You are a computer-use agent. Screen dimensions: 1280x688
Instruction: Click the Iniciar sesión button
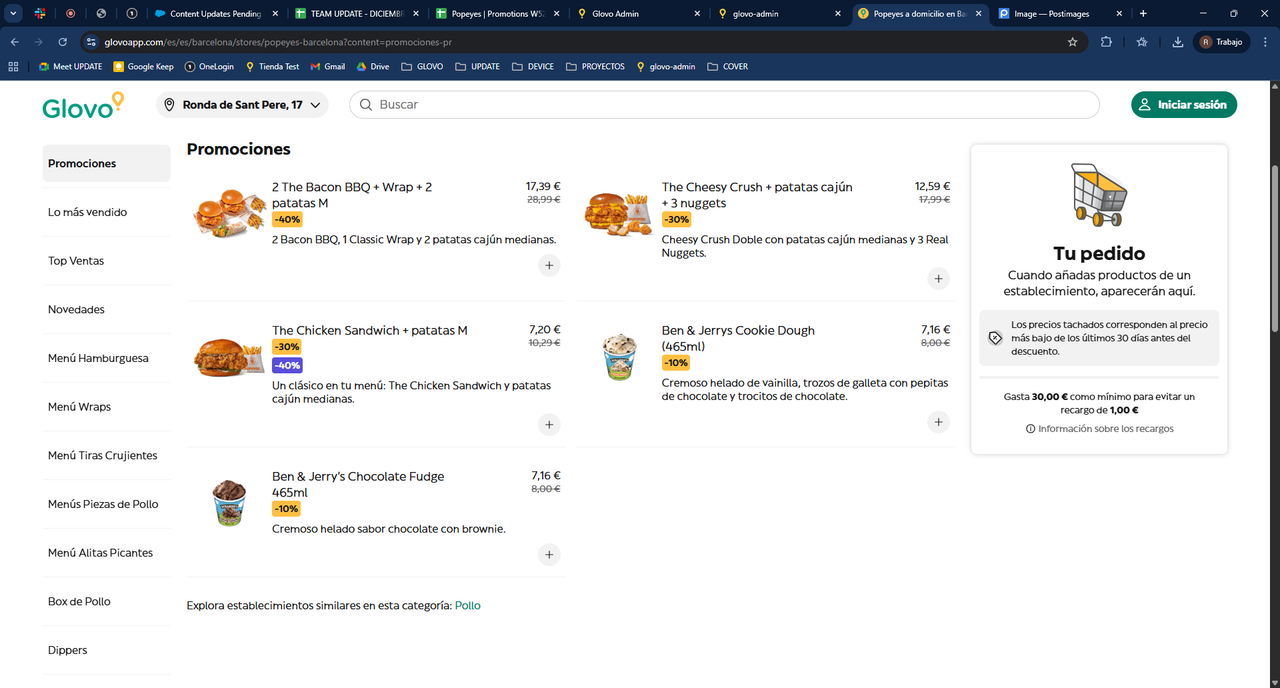tap(1184, 105)
